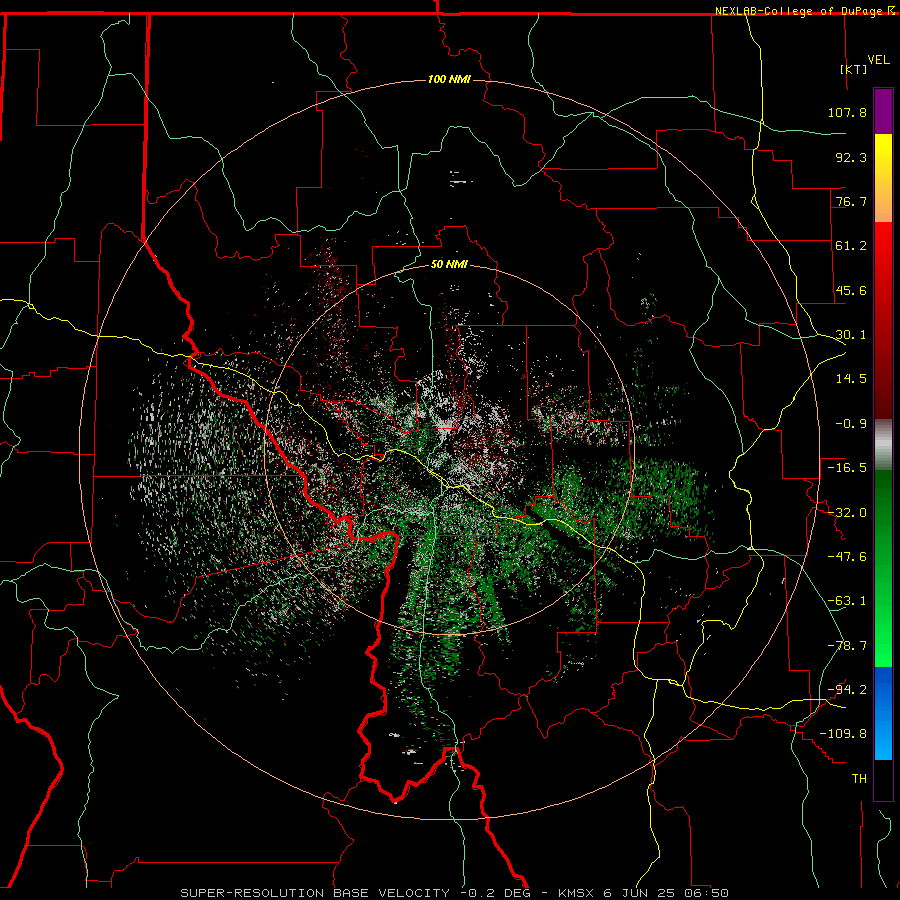Click the 76.7 legend value
This screenshot has width=900, height=900.
click(851, 201)
